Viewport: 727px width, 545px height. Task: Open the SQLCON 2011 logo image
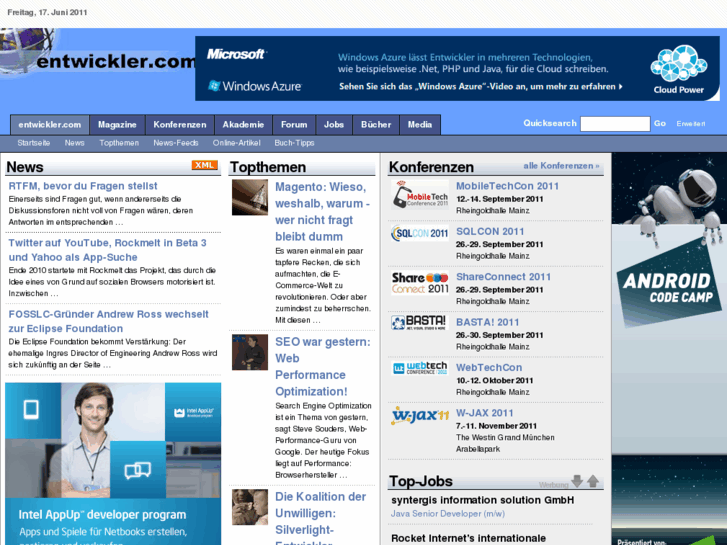click(x=420, y=233)
